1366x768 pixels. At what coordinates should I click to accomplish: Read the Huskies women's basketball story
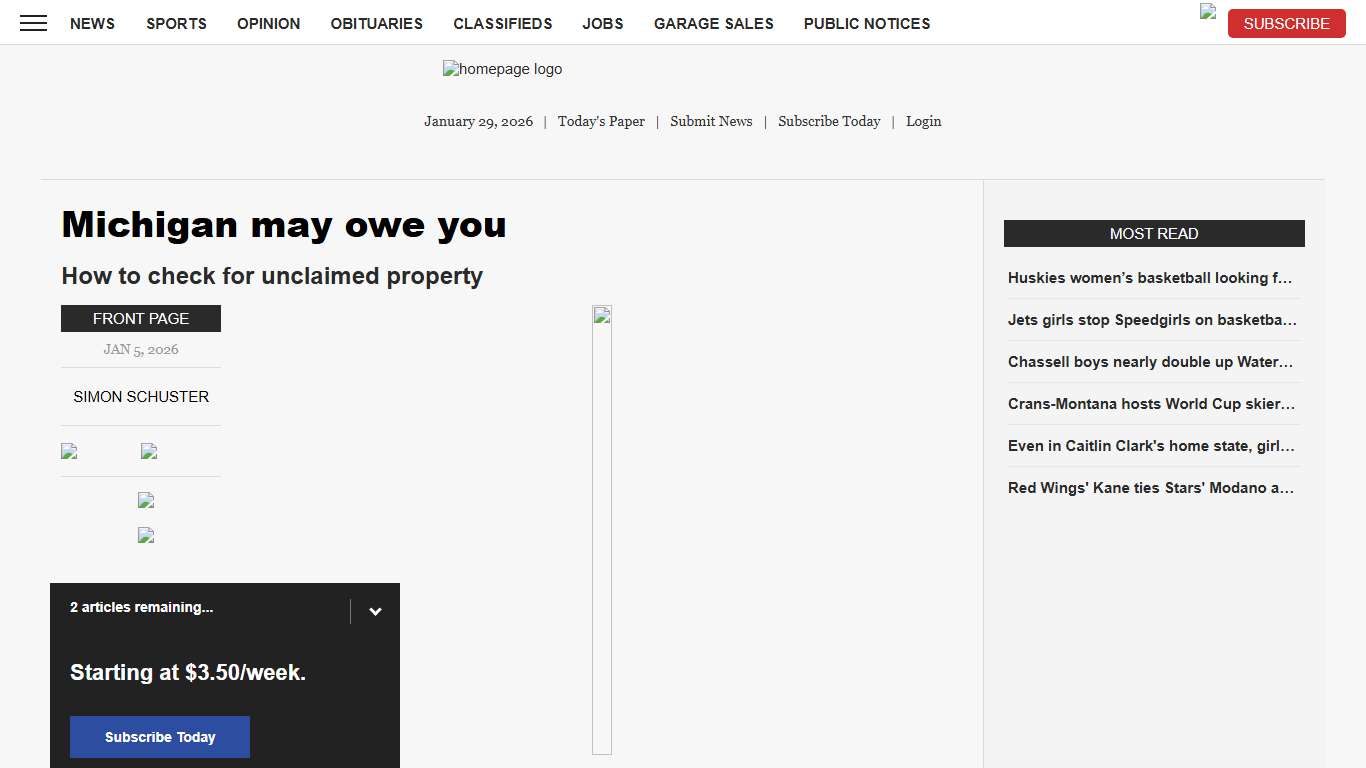pyautogui.click(x=1150, y=278)
